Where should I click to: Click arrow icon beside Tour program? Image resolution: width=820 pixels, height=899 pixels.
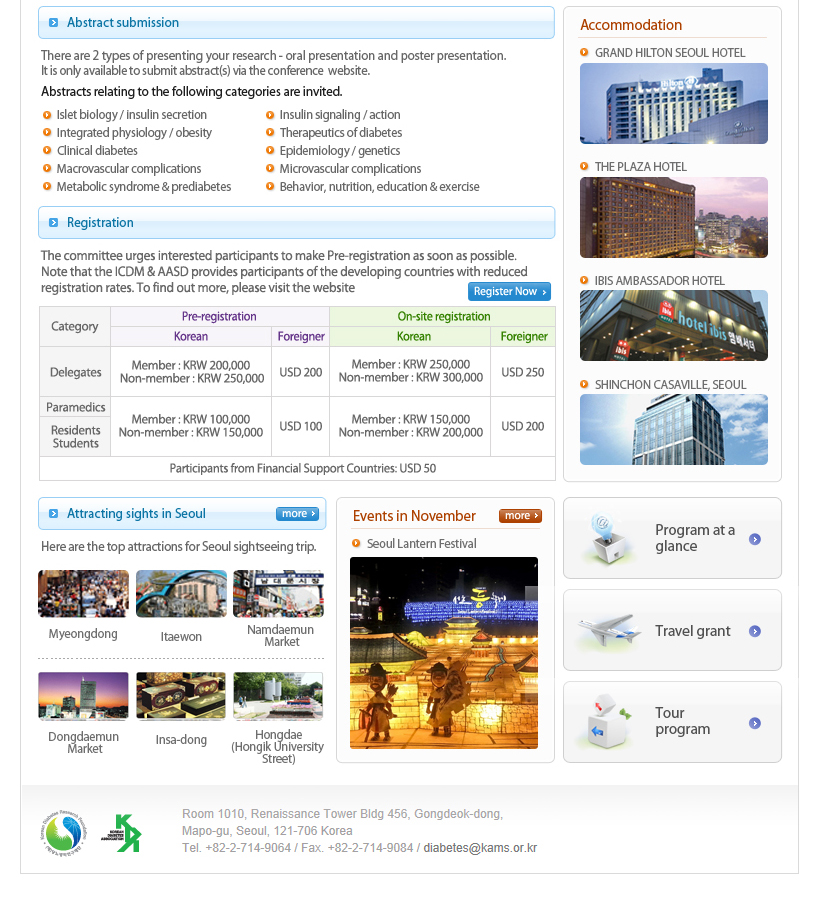(x=755, y=723)
